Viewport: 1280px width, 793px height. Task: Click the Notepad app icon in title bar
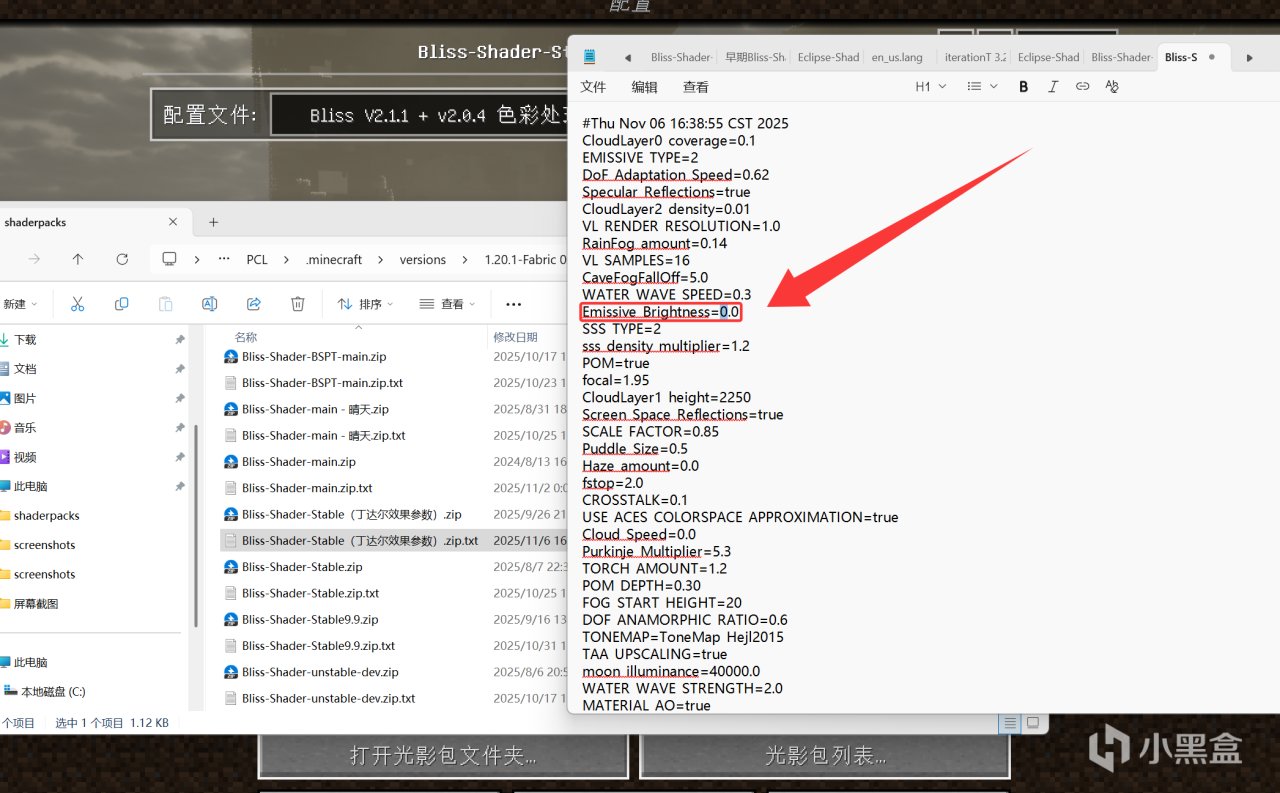click(590, 57)
